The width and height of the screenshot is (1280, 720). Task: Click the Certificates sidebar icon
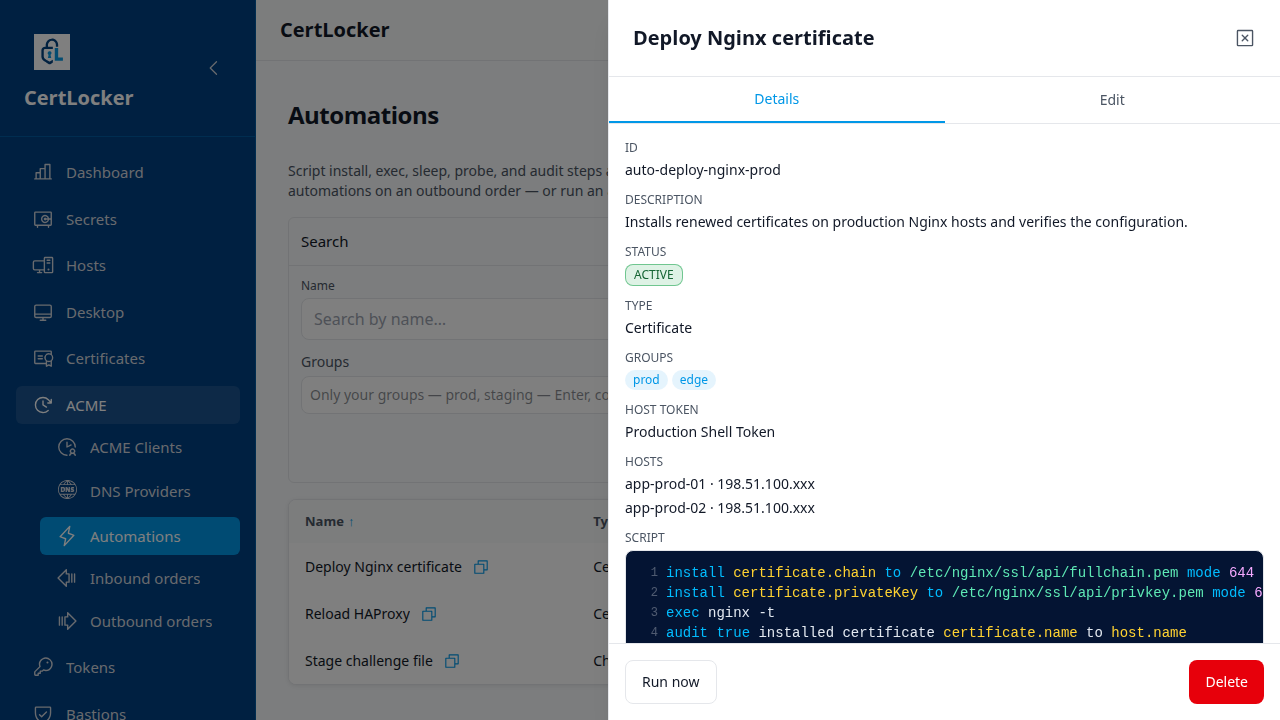click(43, 358)
